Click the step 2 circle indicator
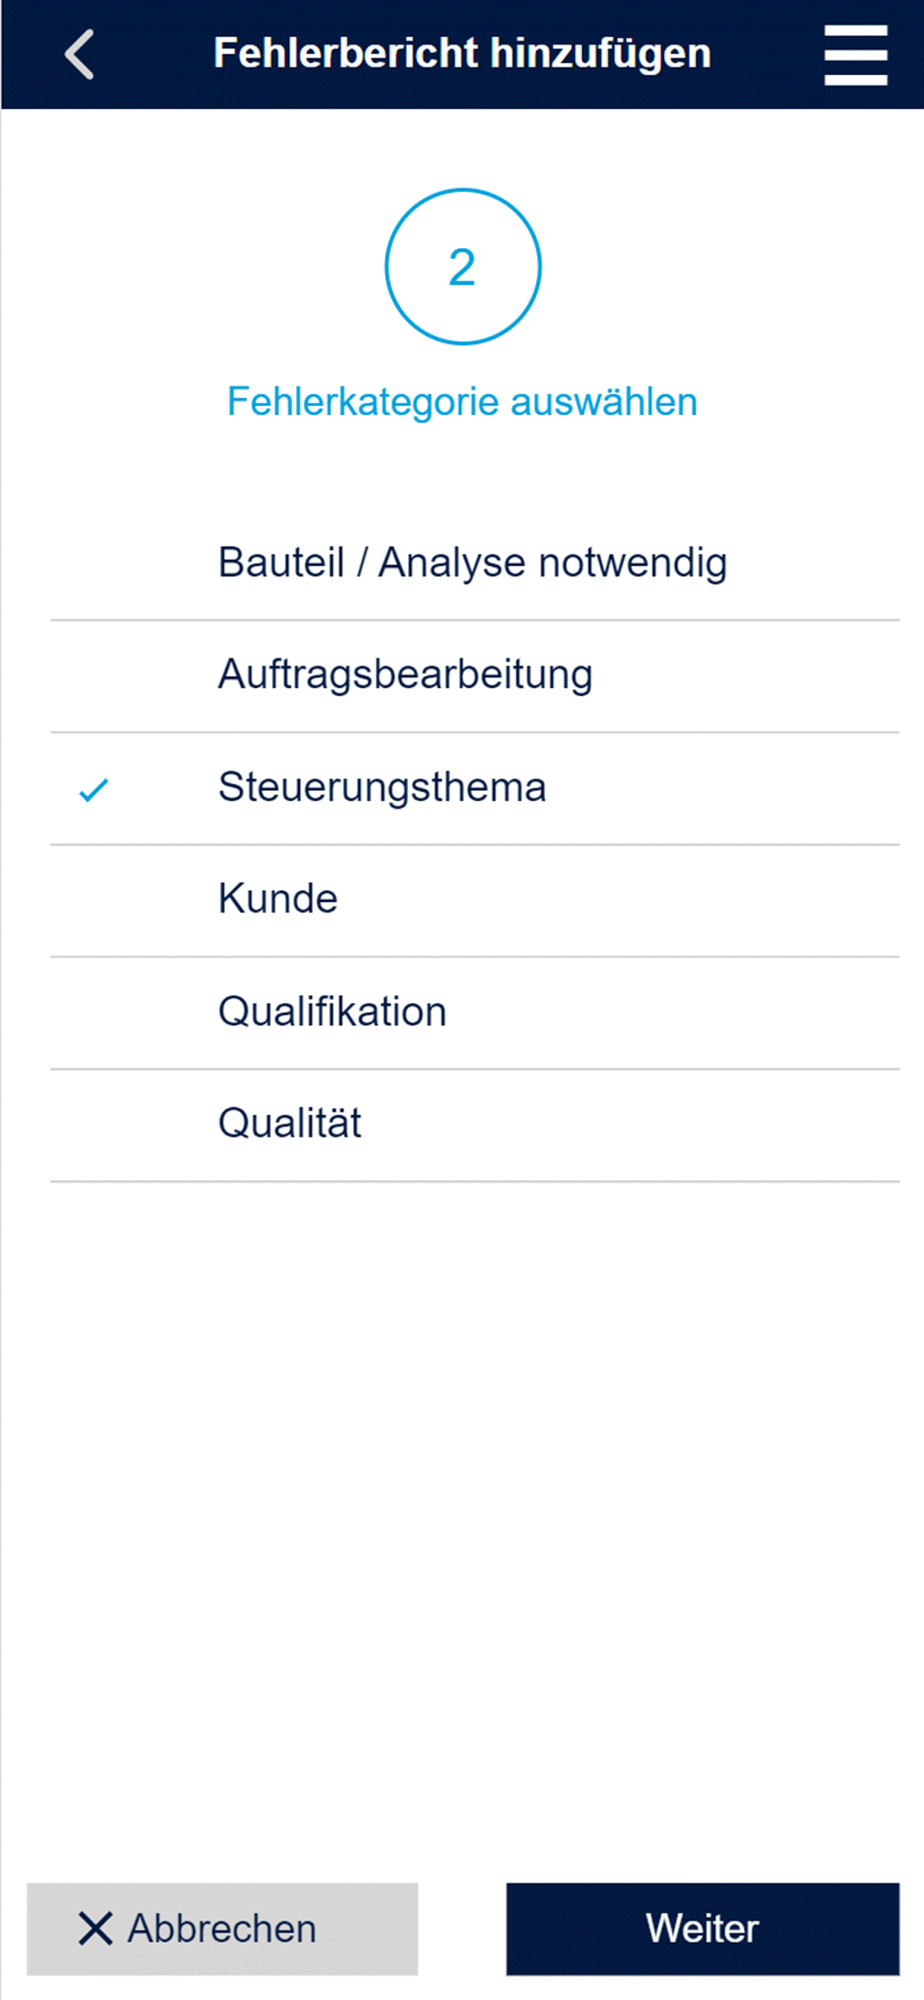This screenshot has width=924, height=2000. [463, 267]
